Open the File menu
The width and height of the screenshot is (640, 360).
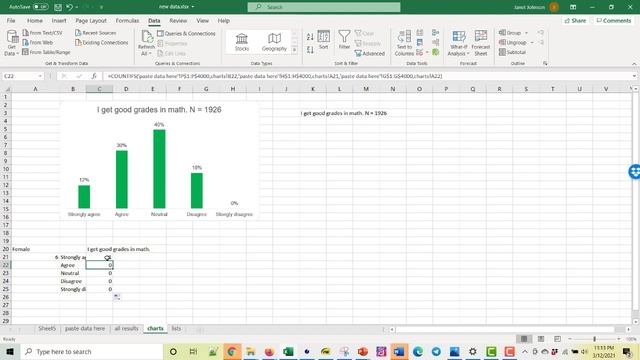11,20
